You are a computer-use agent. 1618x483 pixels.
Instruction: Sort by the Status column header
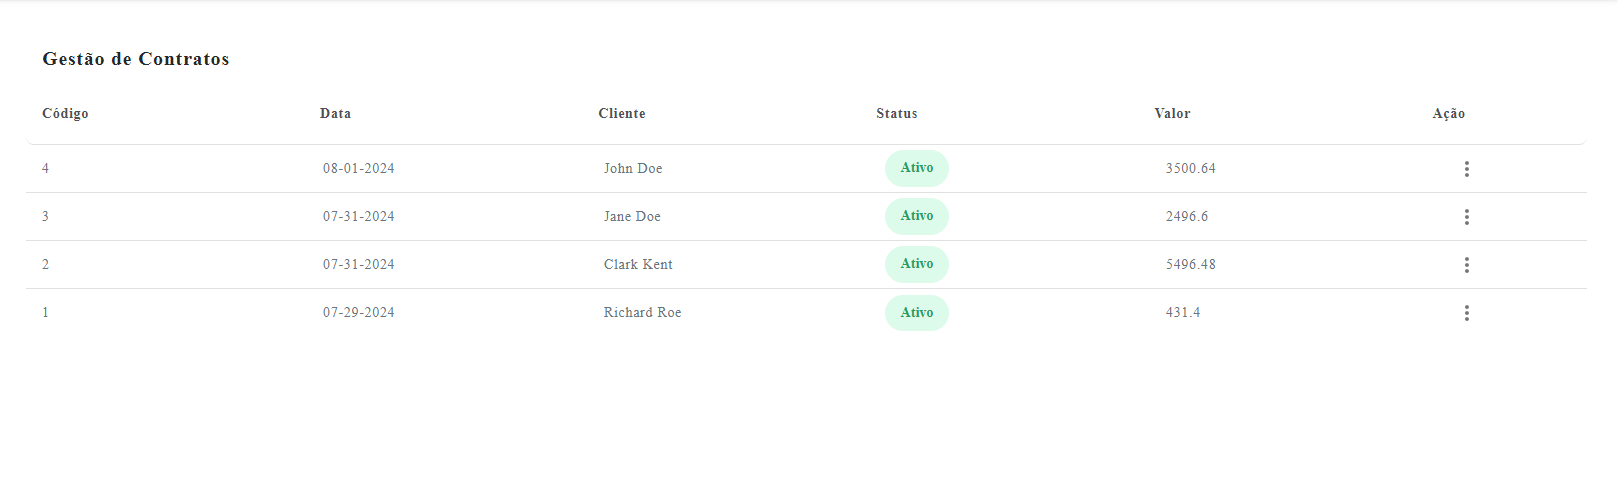896,114
